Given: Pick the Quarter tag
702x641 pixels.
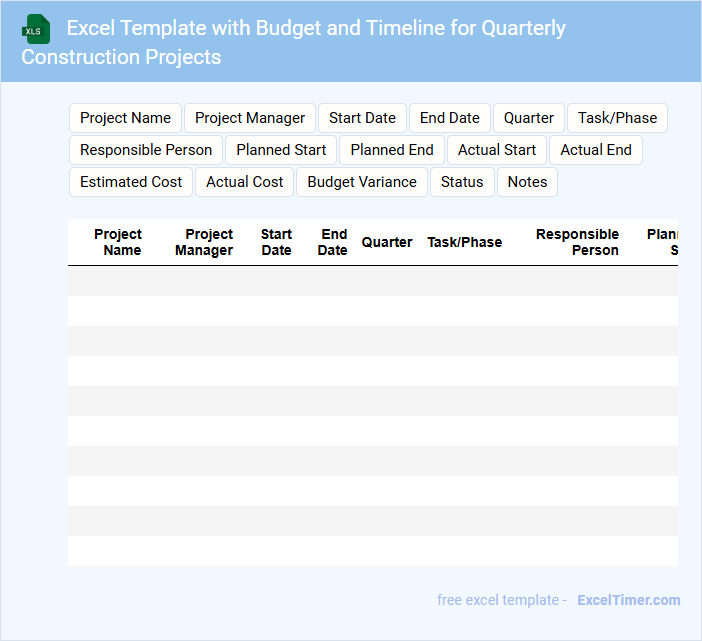Looking at the screenshot, I should coord(528,118).
